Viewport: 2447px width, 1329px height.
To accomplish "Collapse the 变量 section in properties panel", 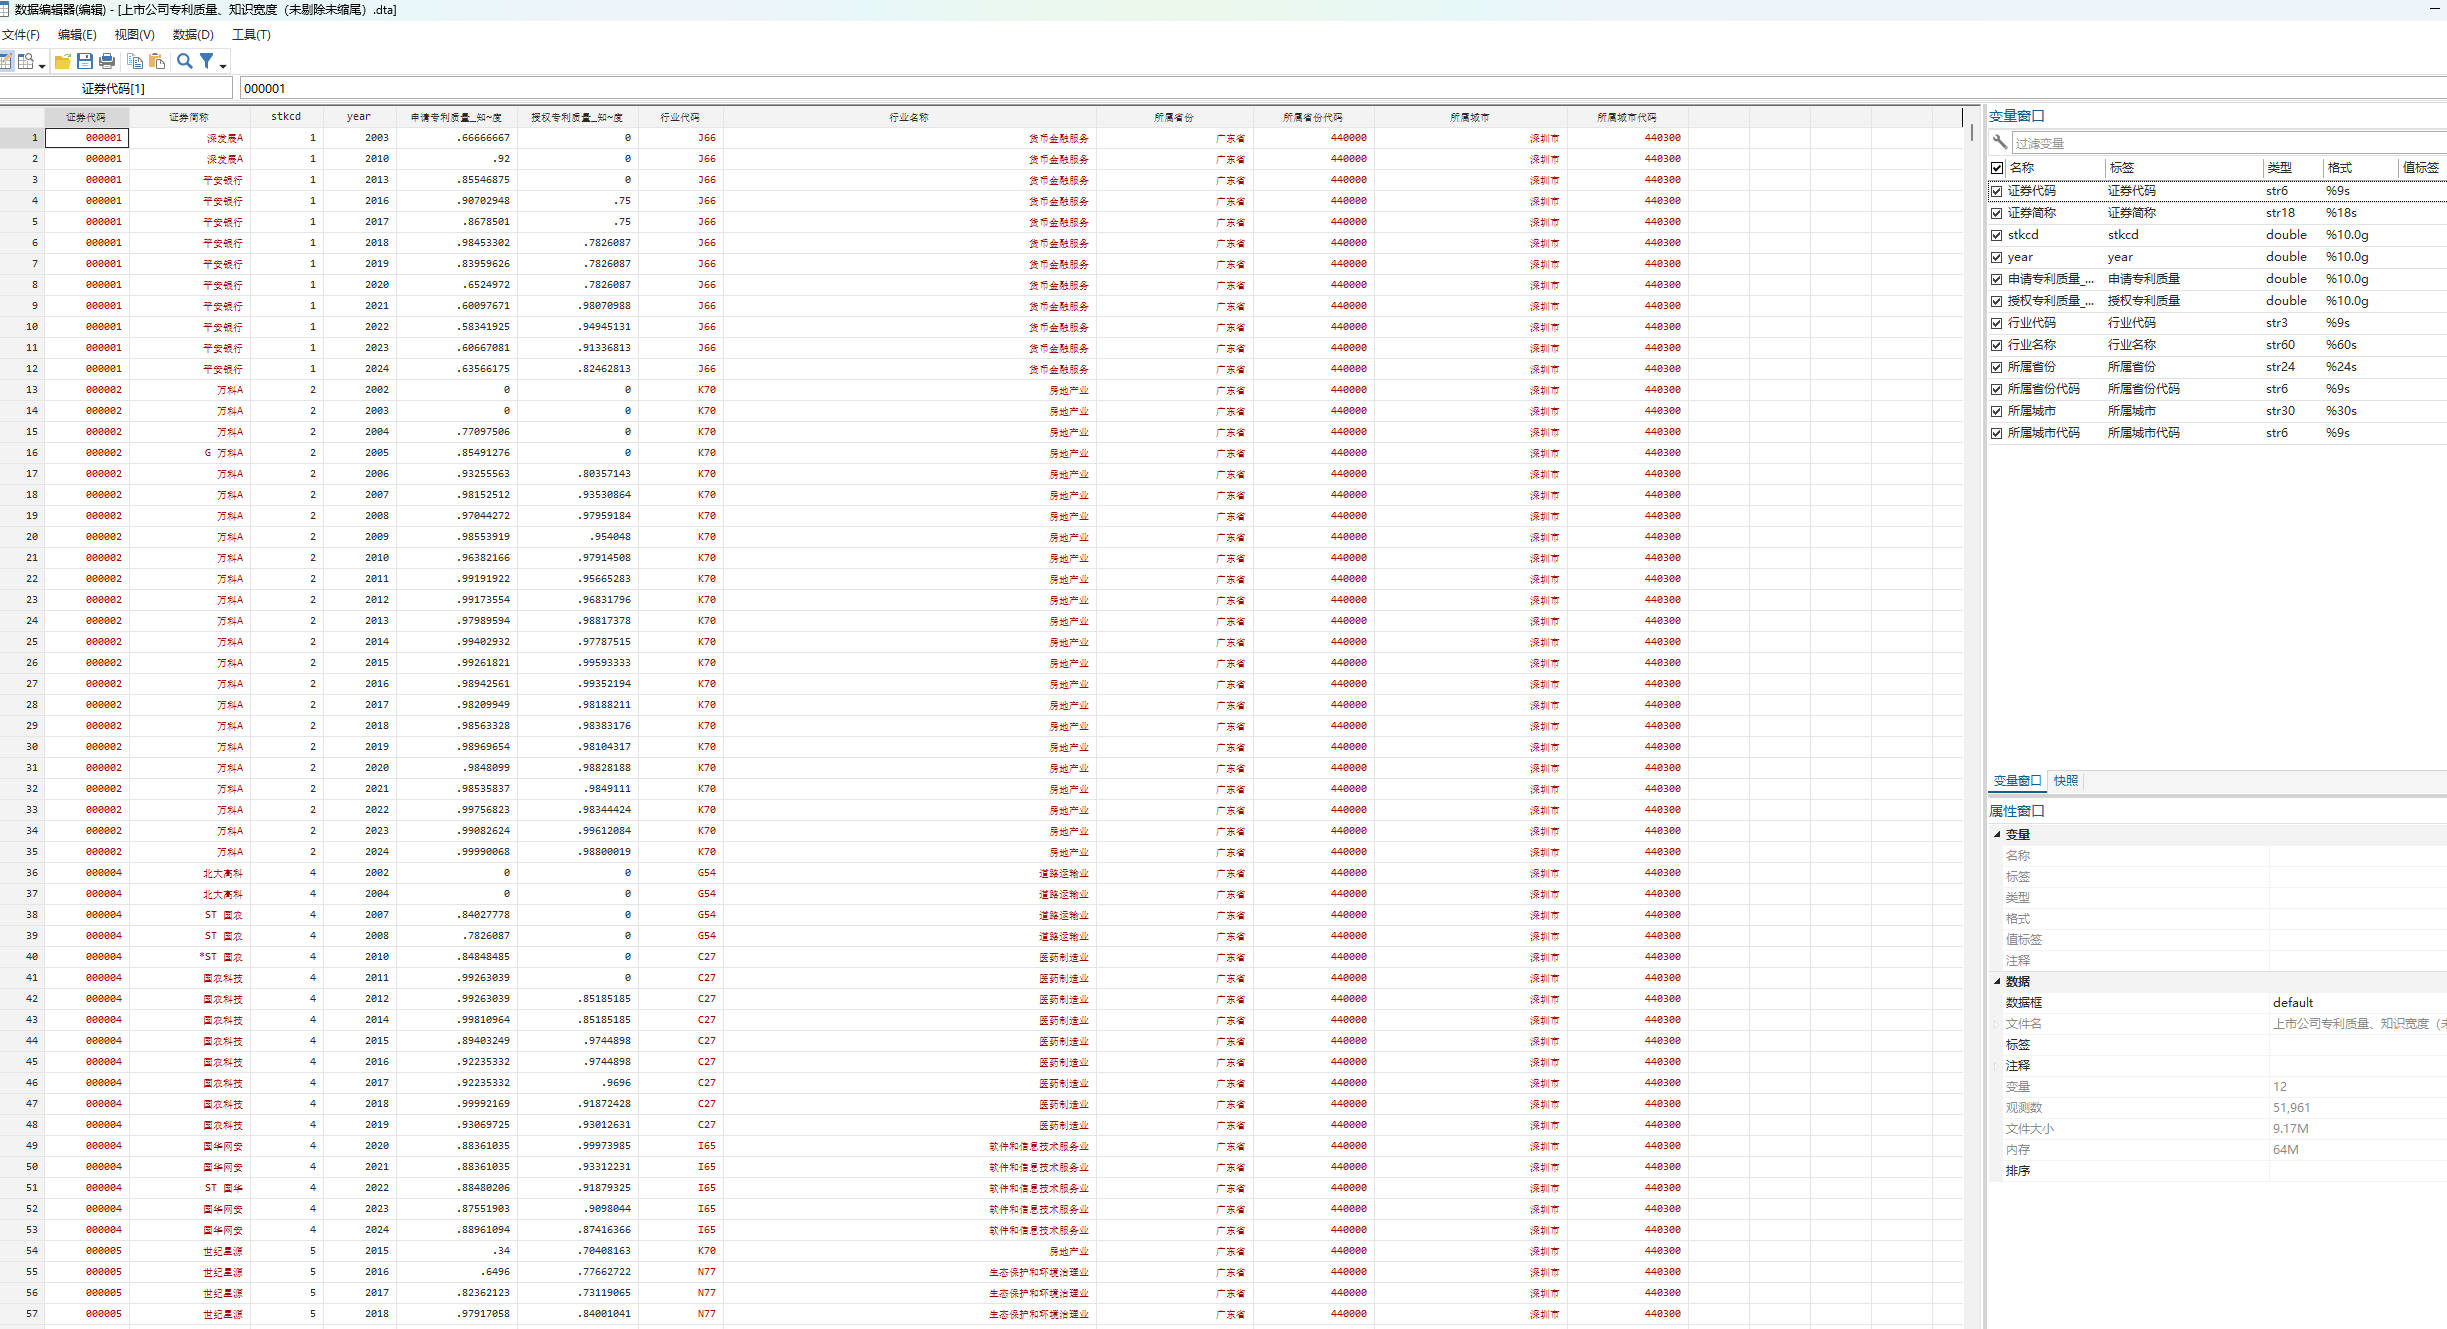I will pos(1998,834).
